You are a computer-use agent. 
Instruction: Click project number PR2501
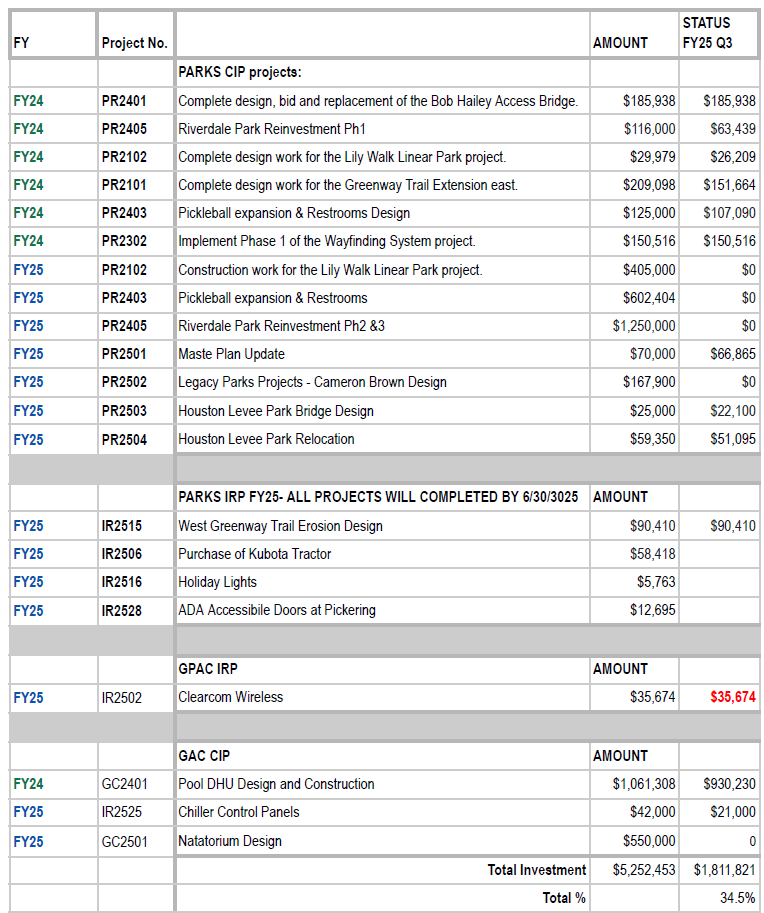point(124,354)
